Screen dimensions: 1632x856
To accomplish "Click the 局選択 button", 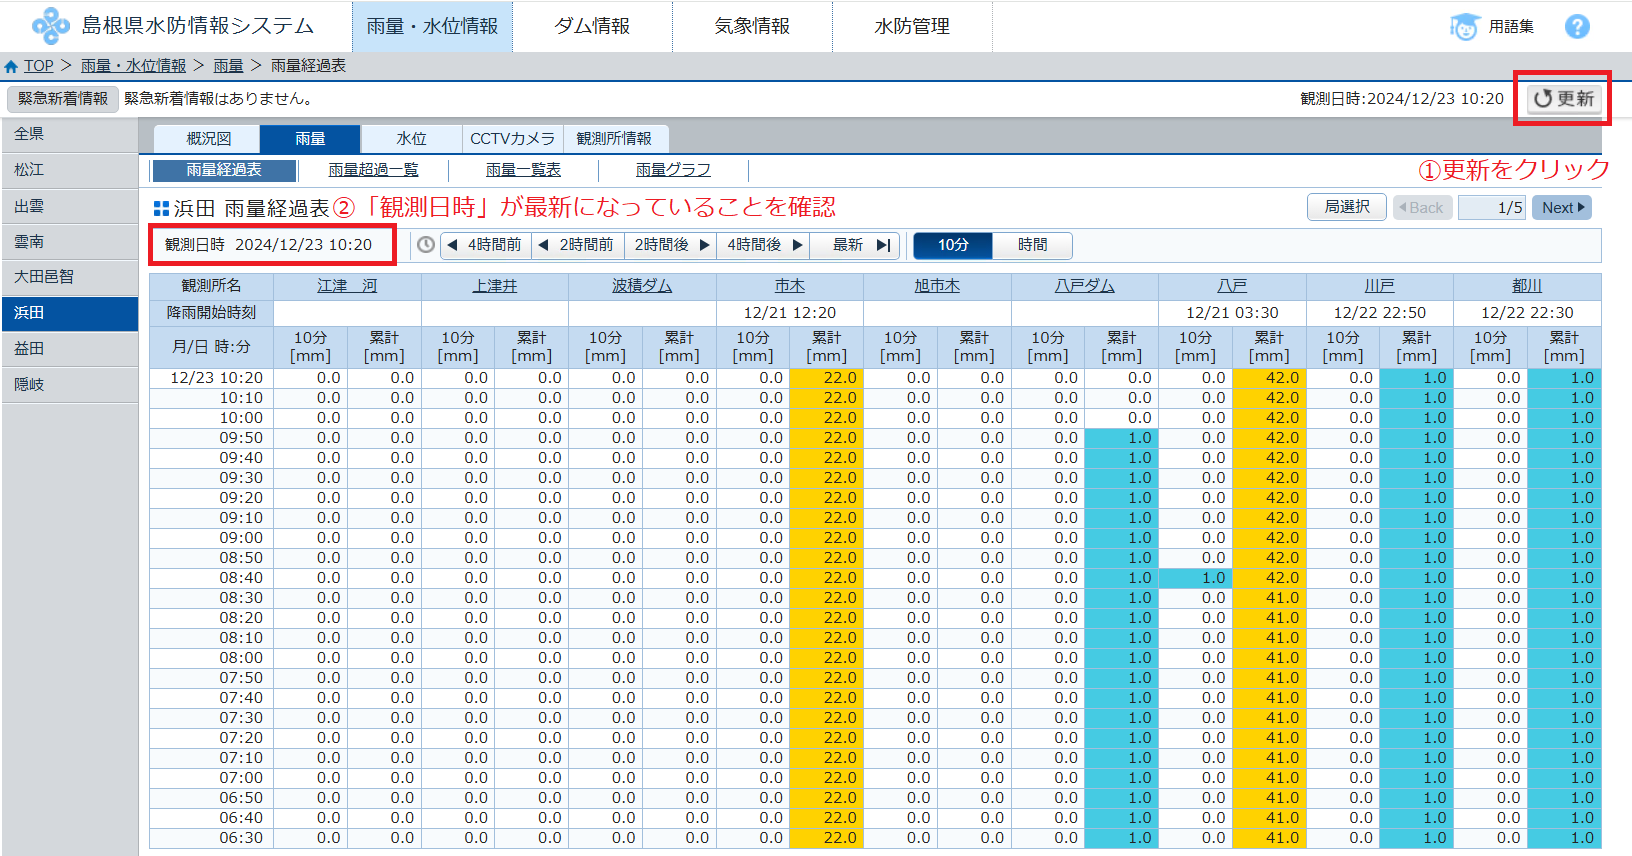I will pyautogui.click(x=1347, y=207).
